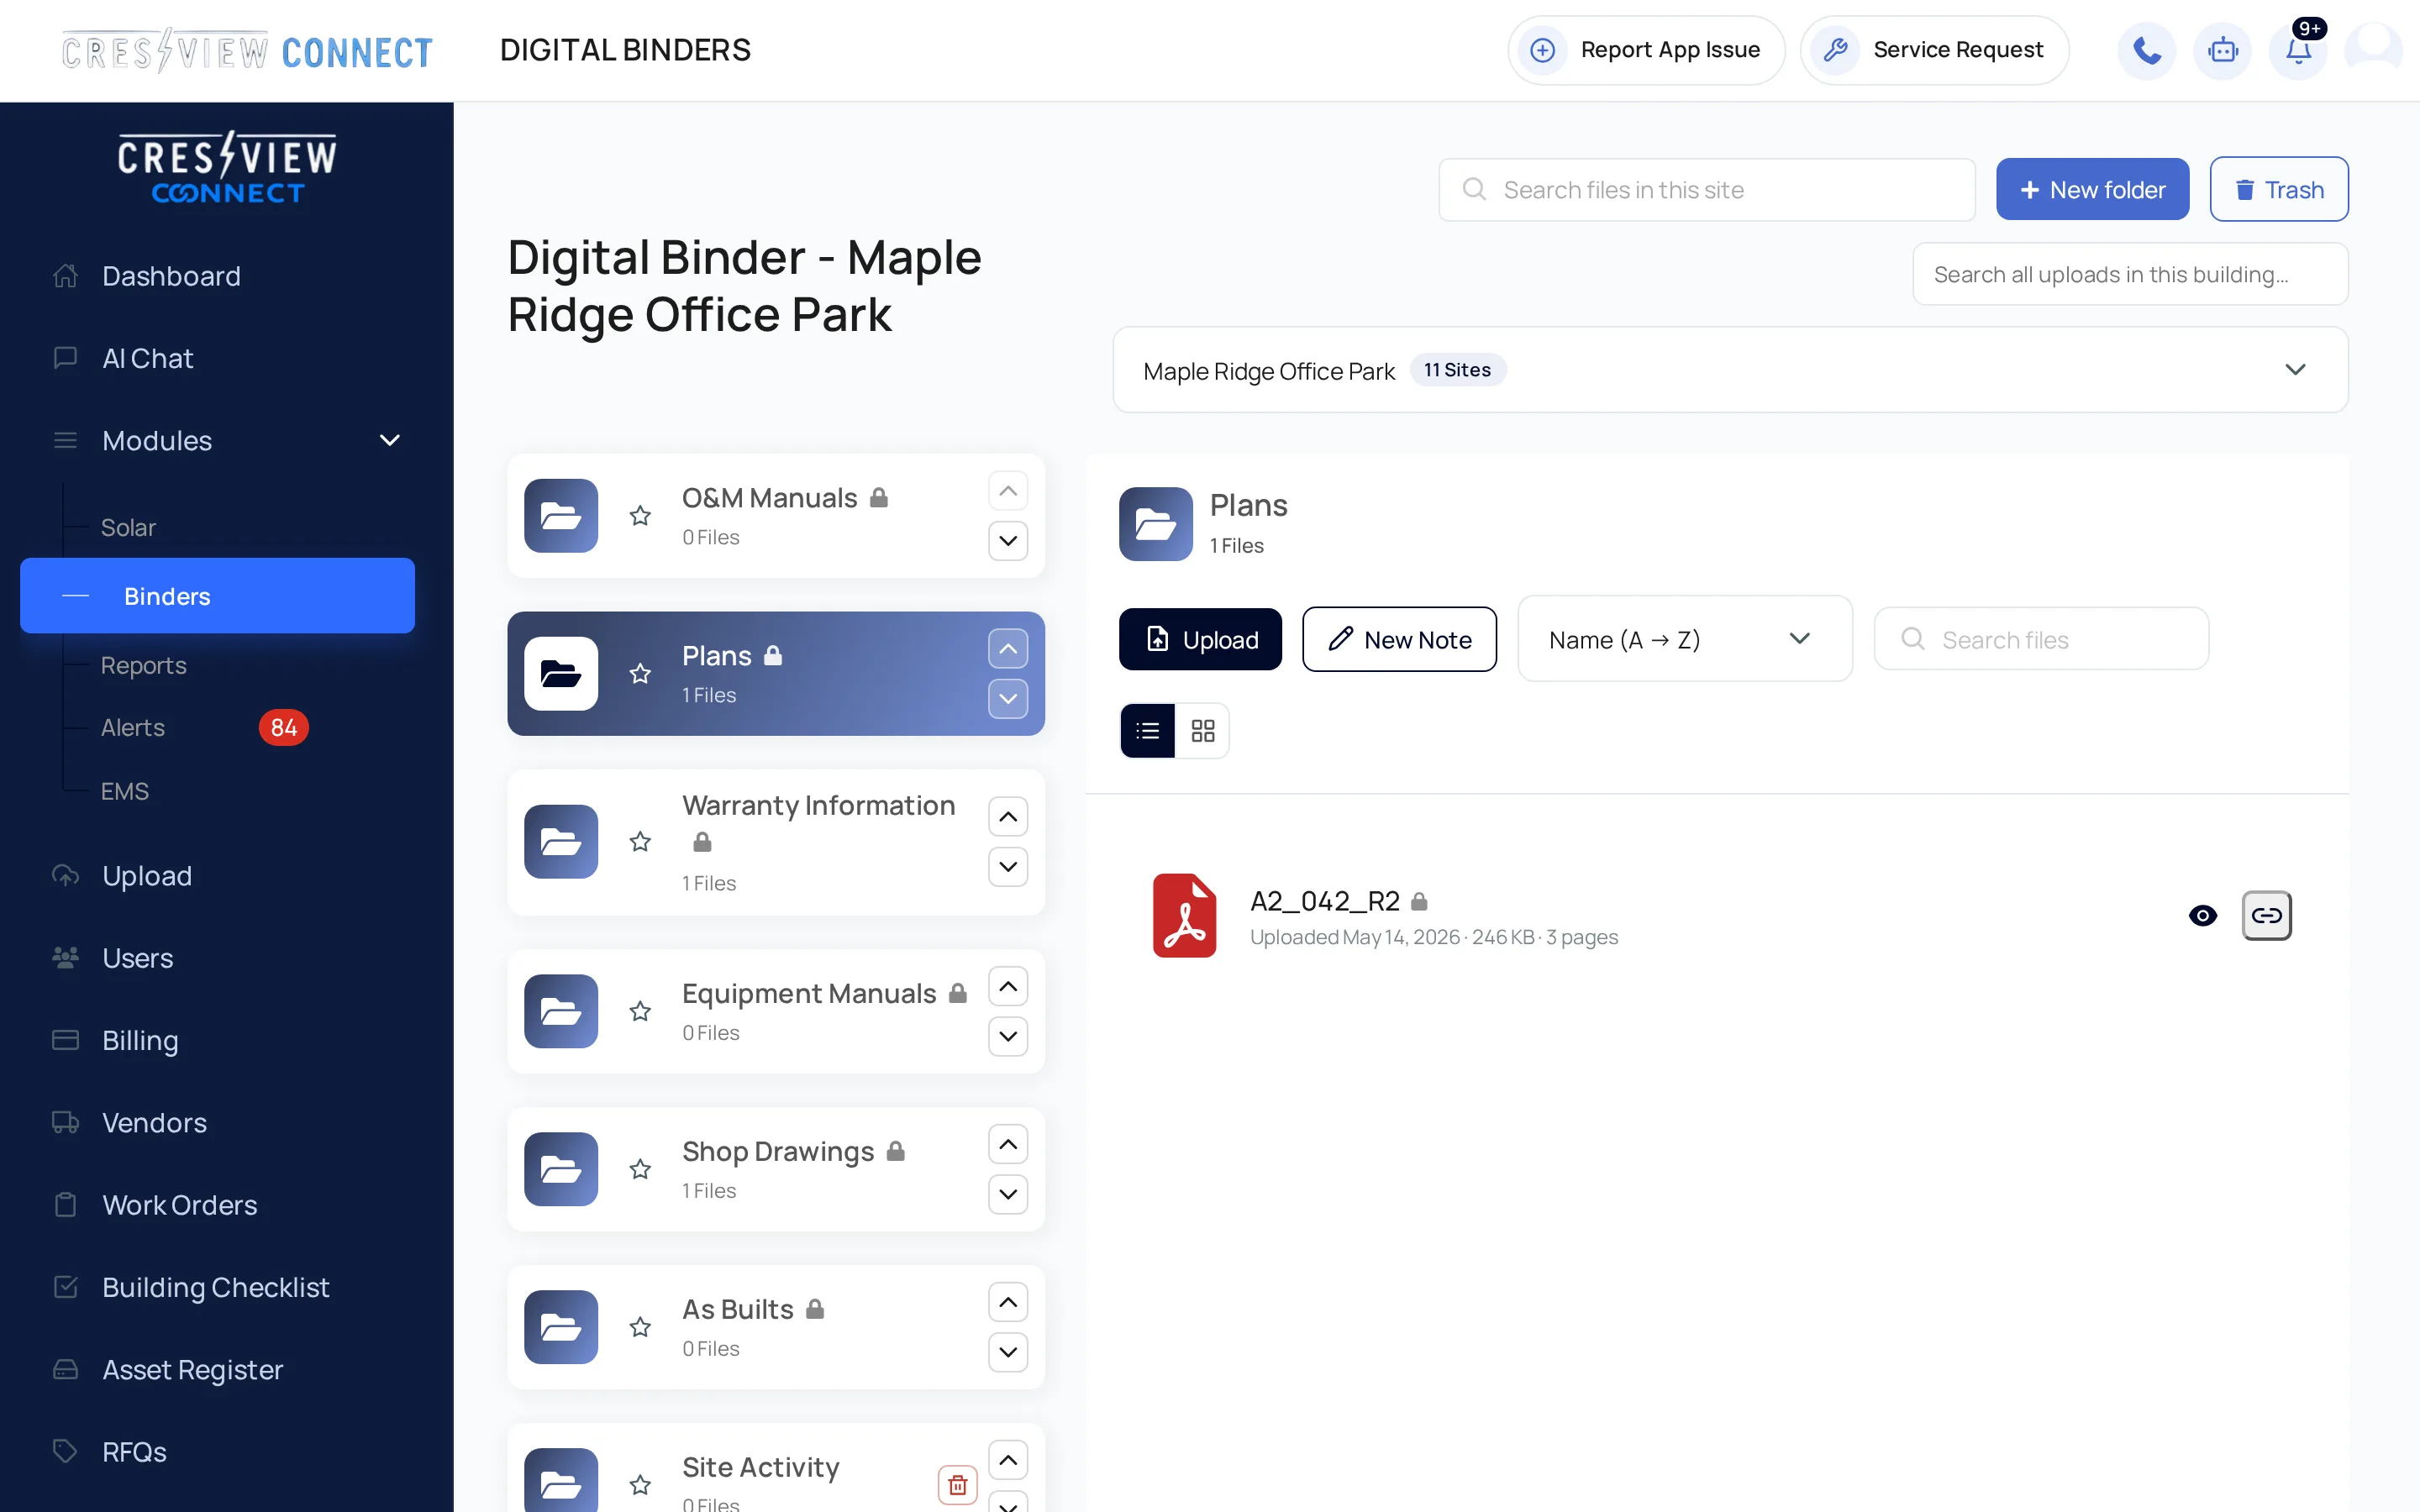This screenshot has width=2420, height=1512.
Task: Move Plans folder up
Action: [x=1008, y=649]
